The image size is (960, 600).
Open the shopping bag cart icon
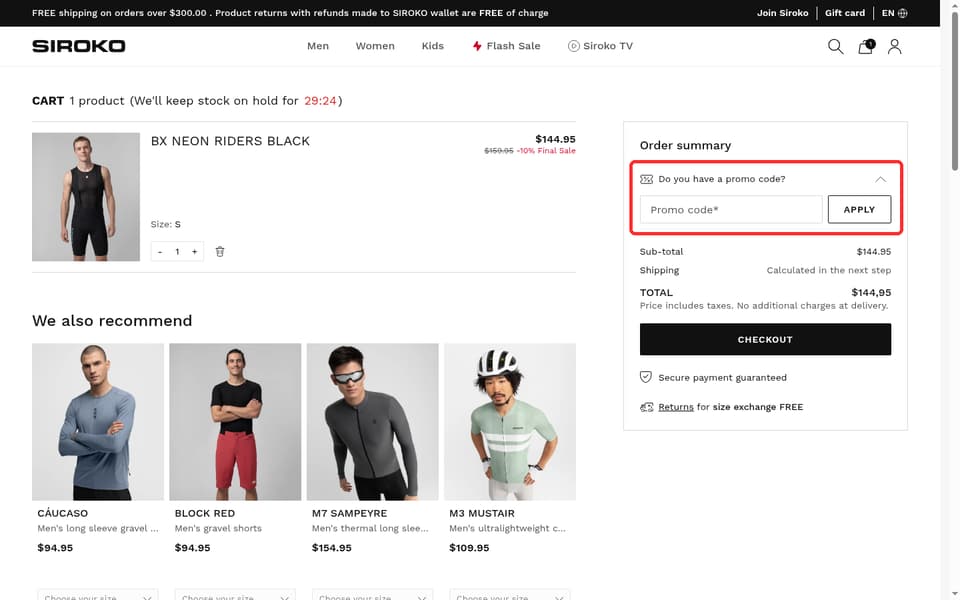pos(866,47)
